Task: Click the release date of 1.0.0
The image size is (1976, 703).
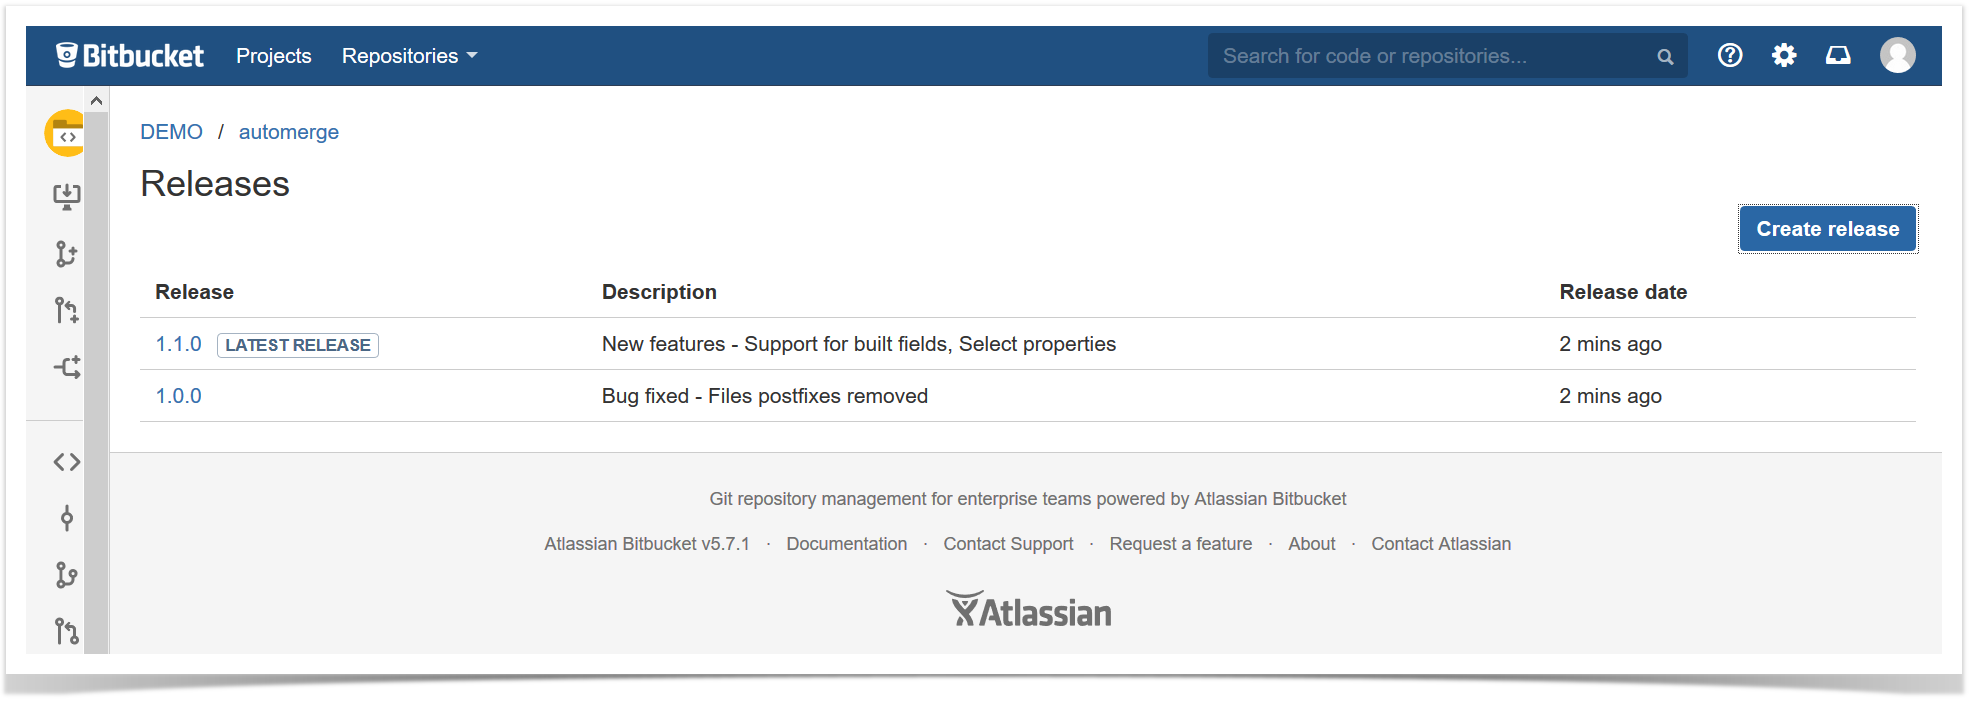Action: [x=1610, y=396]
